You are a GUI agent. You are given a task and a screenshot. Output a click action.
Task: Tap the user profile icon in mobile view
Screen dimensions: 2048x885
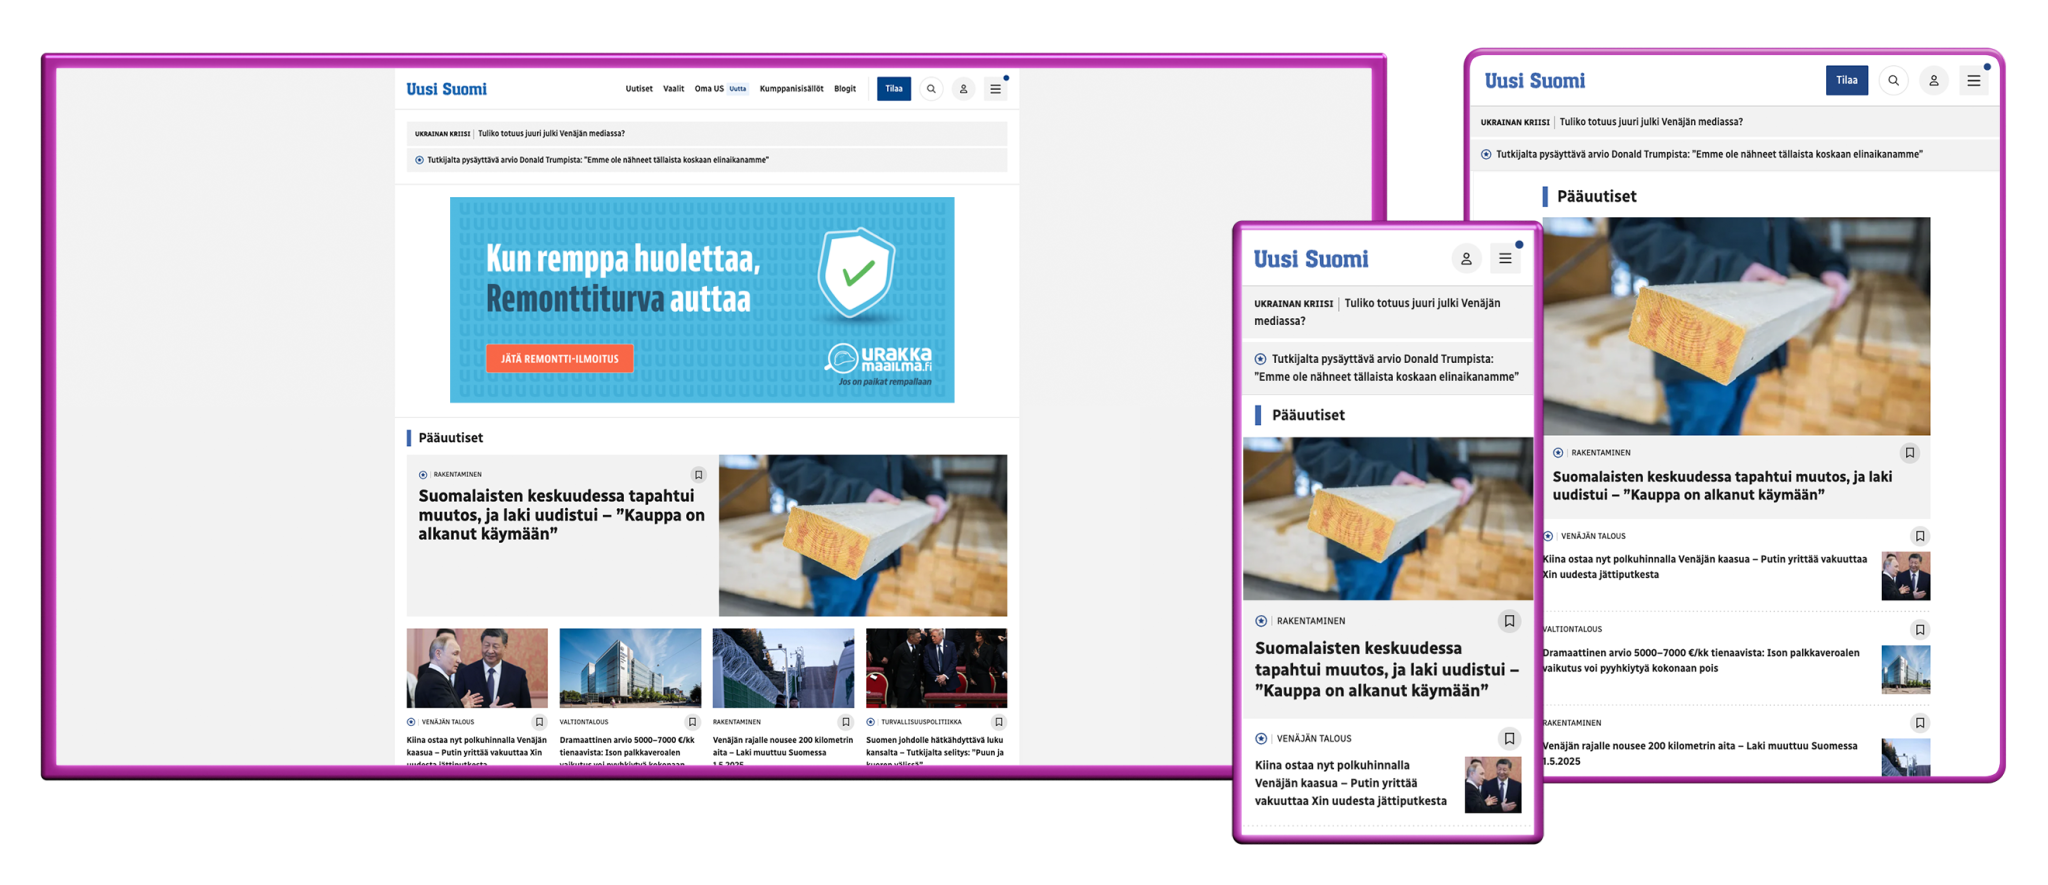pos(1466,259)
